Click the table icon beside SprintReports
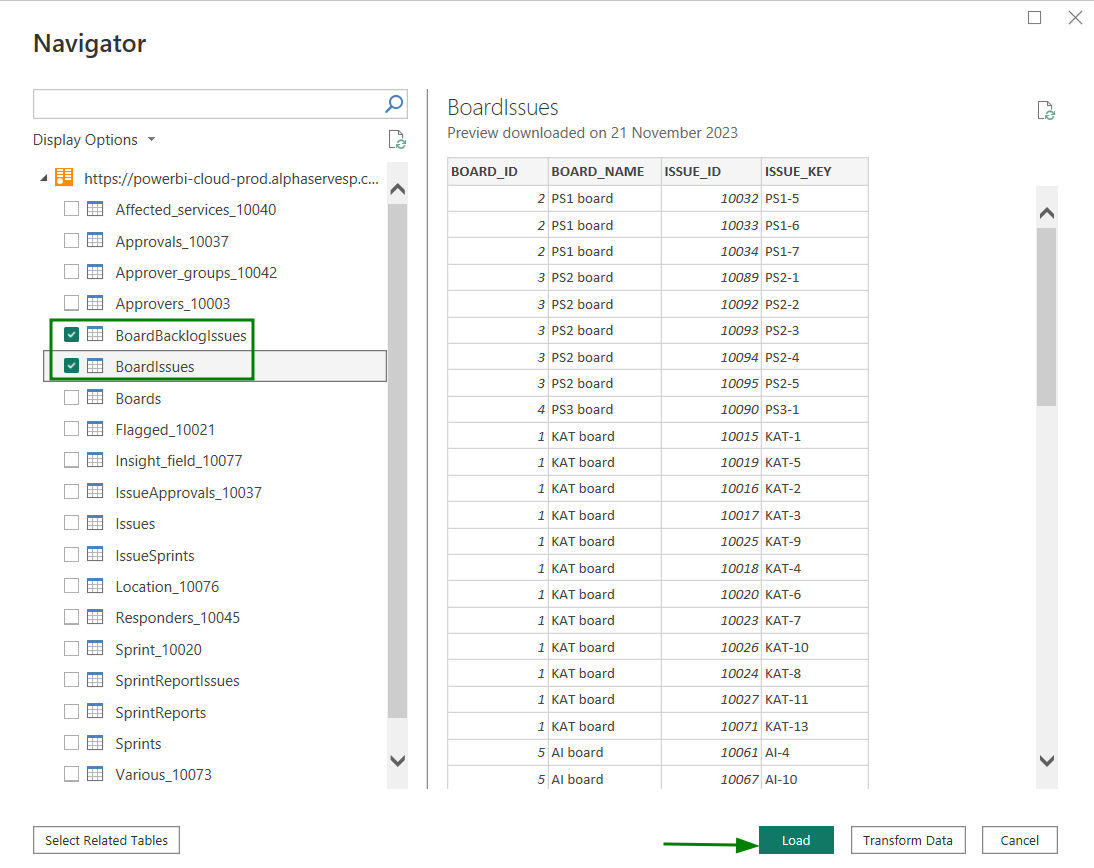1094x868 pixels. [x=96, y=712]
